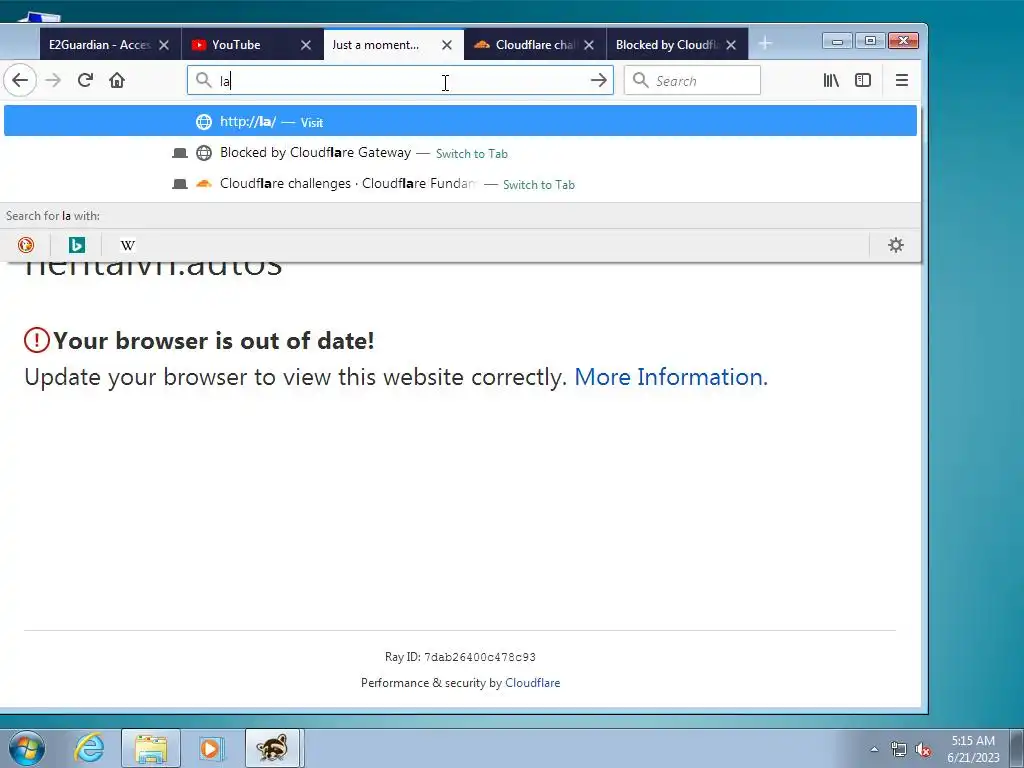The image size is (1024, 768).
Task: Click the muted volume tray icon
Action: [923, 749]
